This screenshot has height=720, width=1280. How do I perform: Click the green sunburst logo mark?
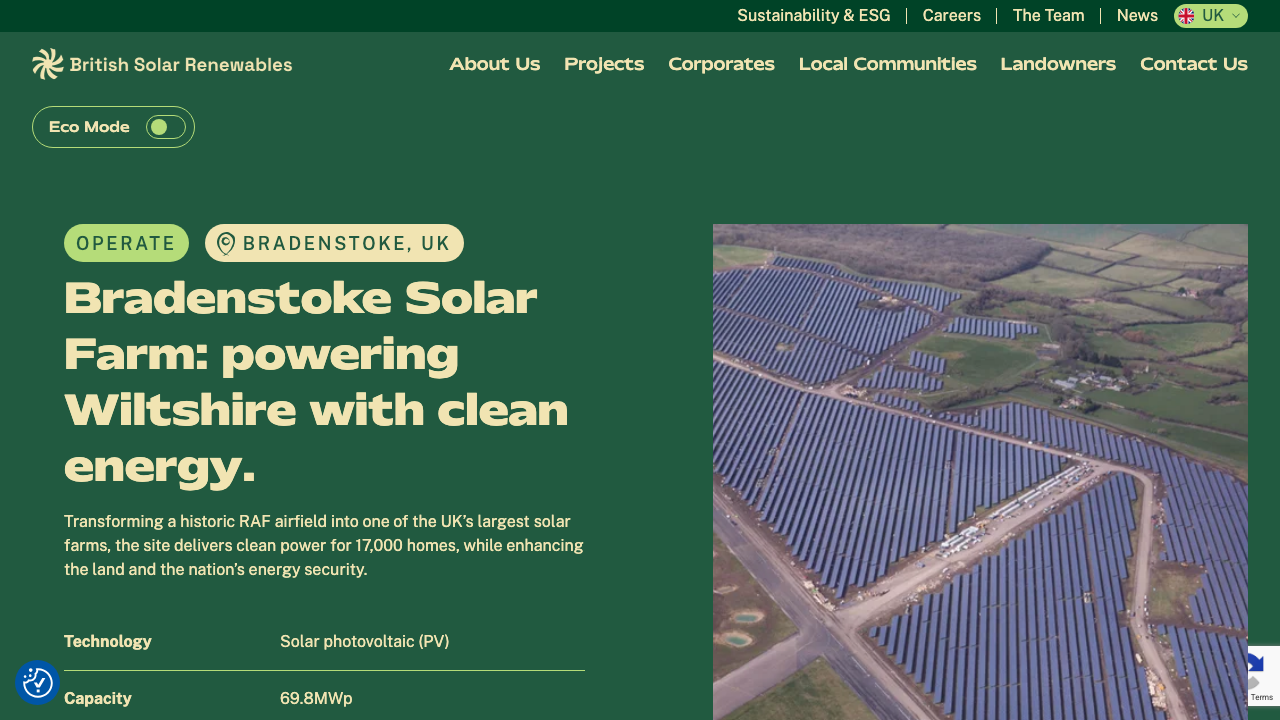click(x=47, y=63)
